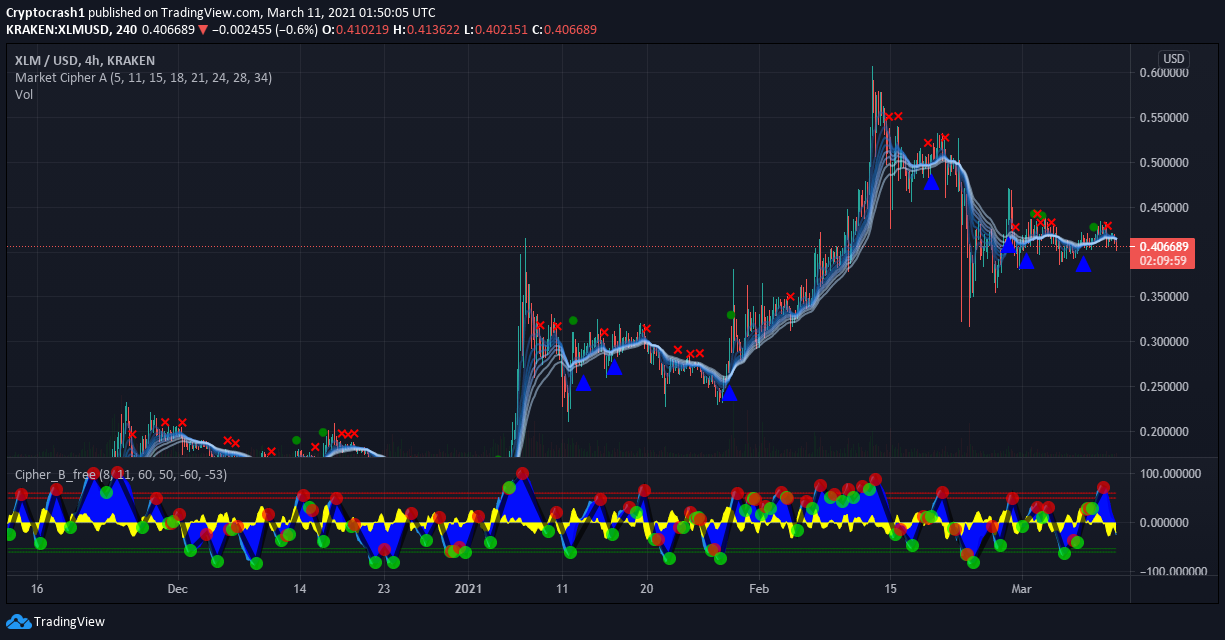Click the 0.300000 price axis label
Image resolution: width=1225 pixels, height=640 pixels.
coord(1163,342)
